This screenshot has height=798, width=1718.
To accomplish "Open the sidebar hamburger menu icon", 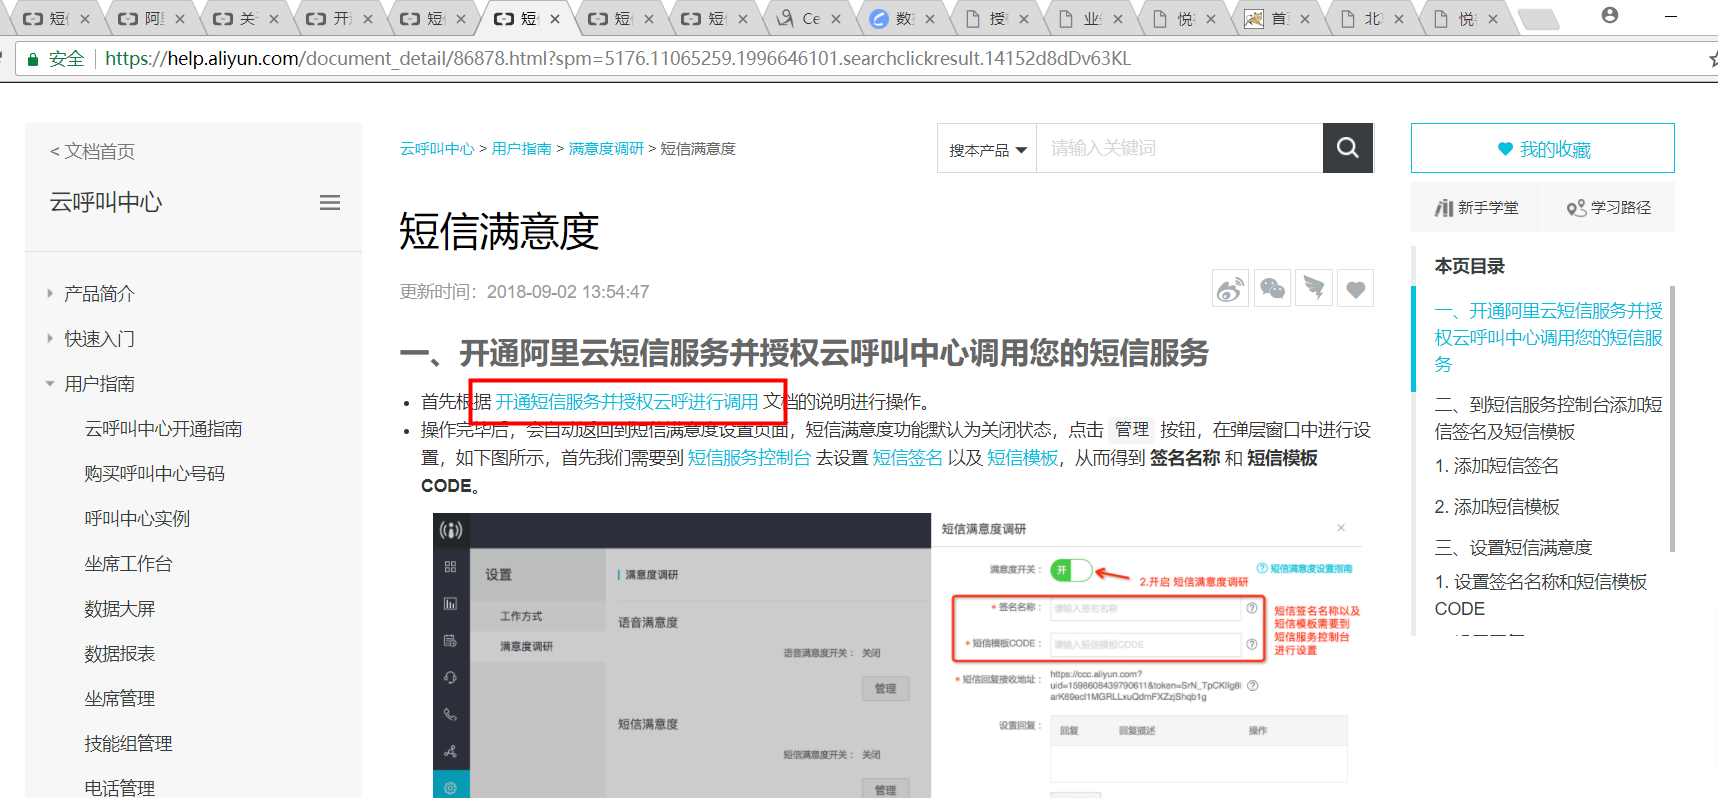I will coord(330,203).
